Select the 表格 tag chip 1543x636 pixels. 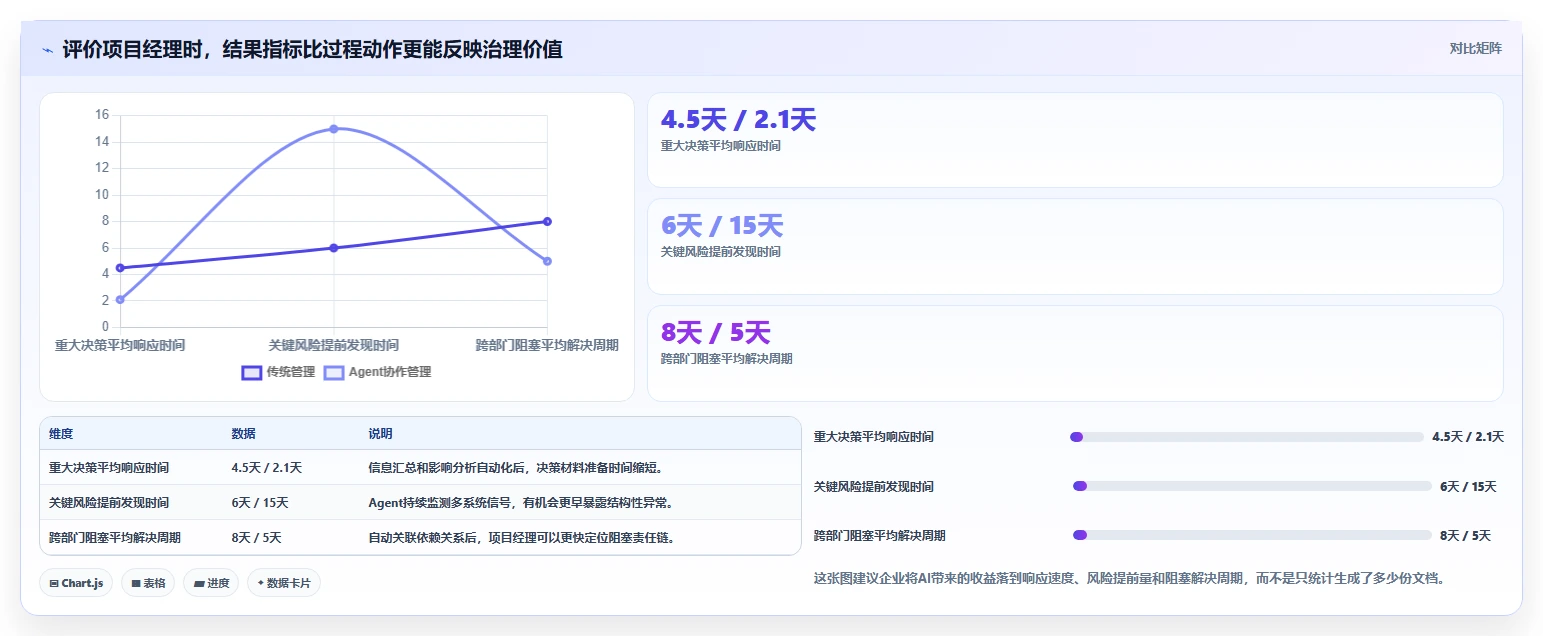tap(148, 583)
